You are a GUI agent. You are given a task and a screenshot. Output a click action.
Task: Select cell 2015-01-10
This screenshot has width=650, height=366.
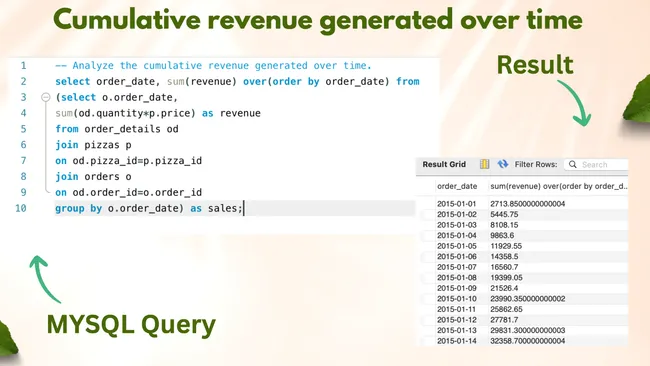(456, 299)
